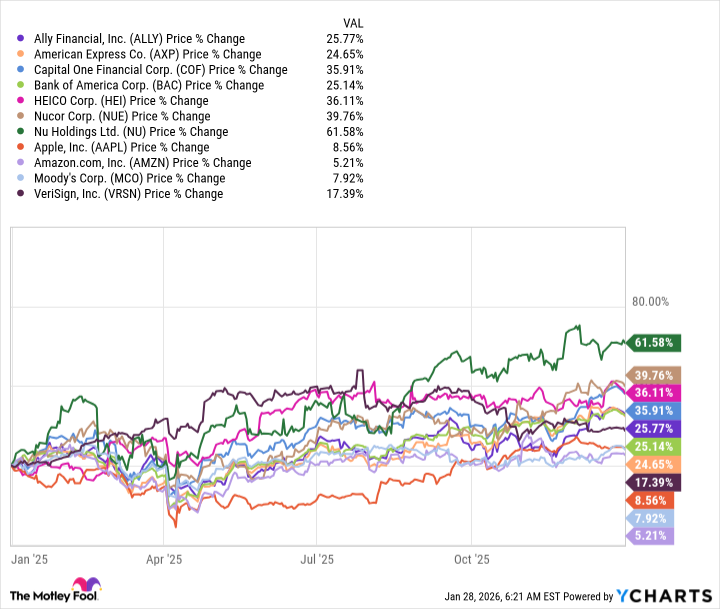Click the VAL column header
Screen dimensions: 720x609
[352, 23]
